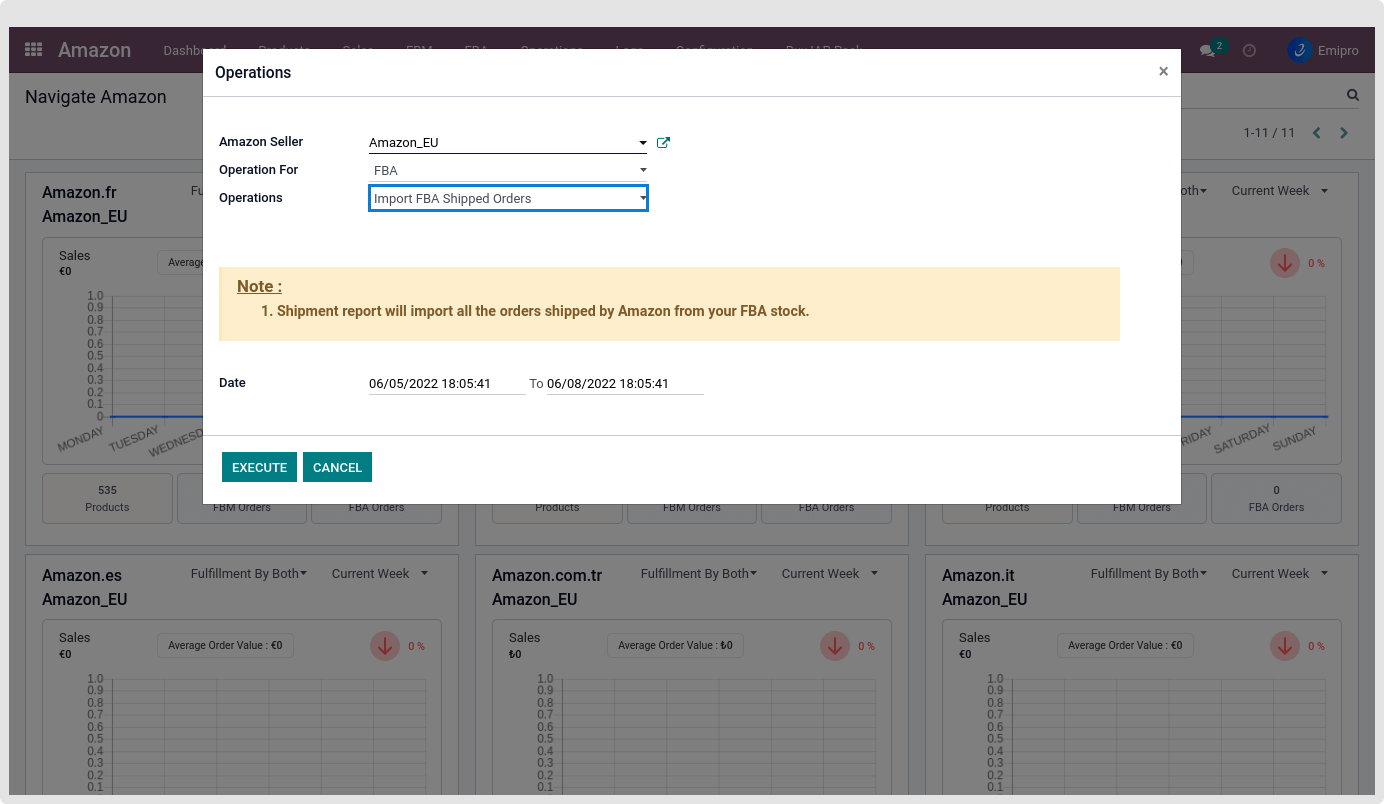Open the apps grid menu icon
This screenshot has width=1384, height=804.
click(x=33, y=50)
